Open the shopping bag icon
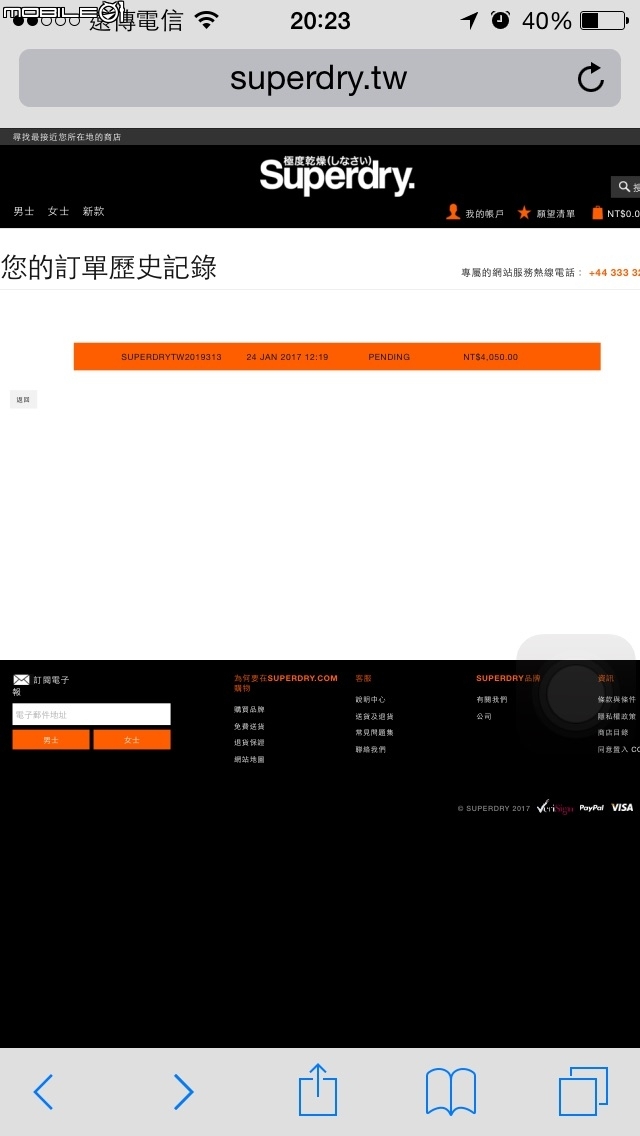The width and height of the screenshot is (640, 1136). tap(597, 212)
